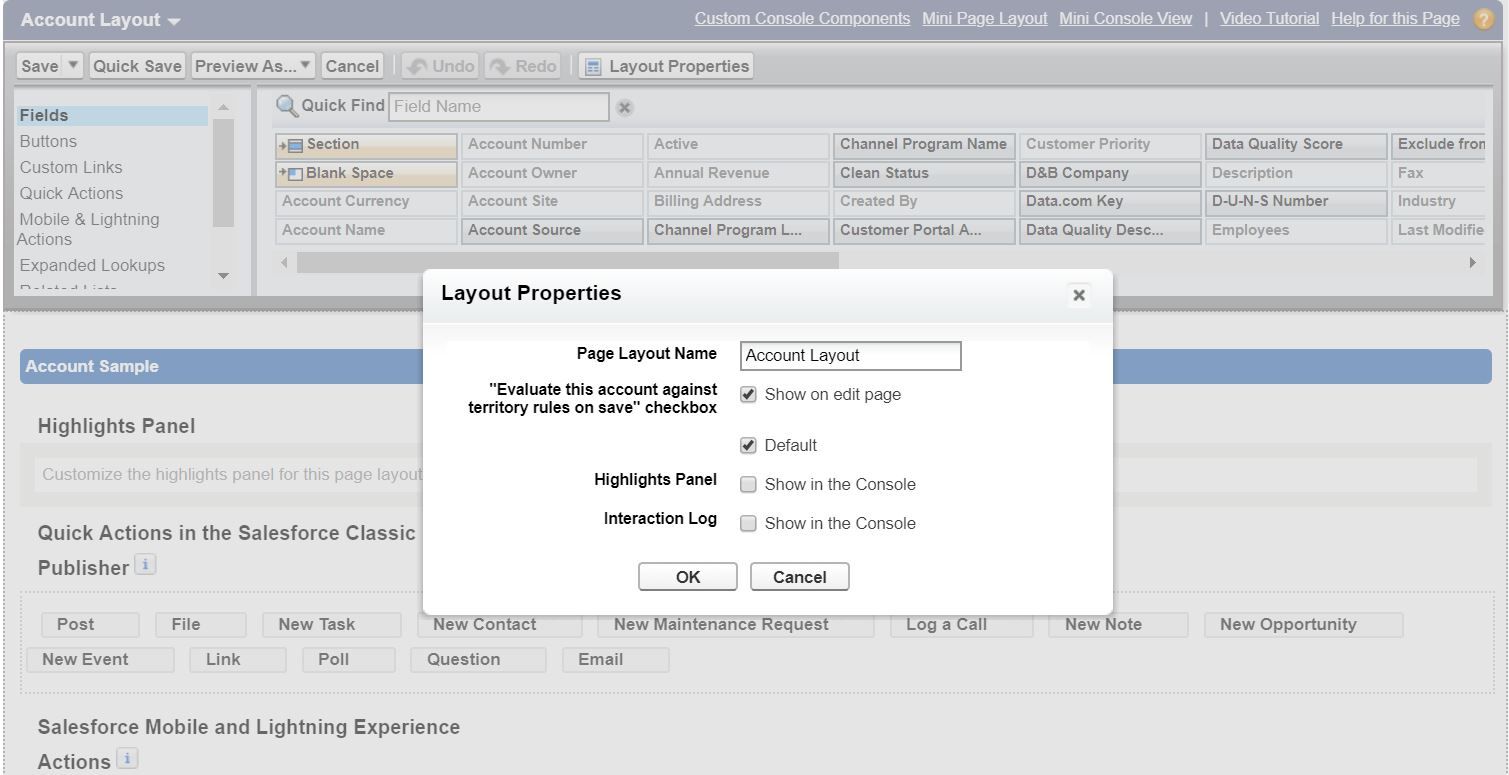This screenshot has width=1509, height=775.
Task: Enable Interaction Log Show in the Console
Action: click(748, 523)
